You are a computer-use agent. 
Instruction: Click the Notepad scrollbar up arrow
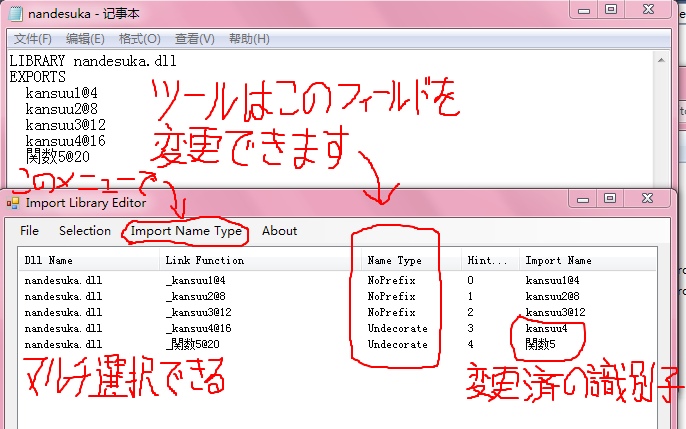[661, 60]
